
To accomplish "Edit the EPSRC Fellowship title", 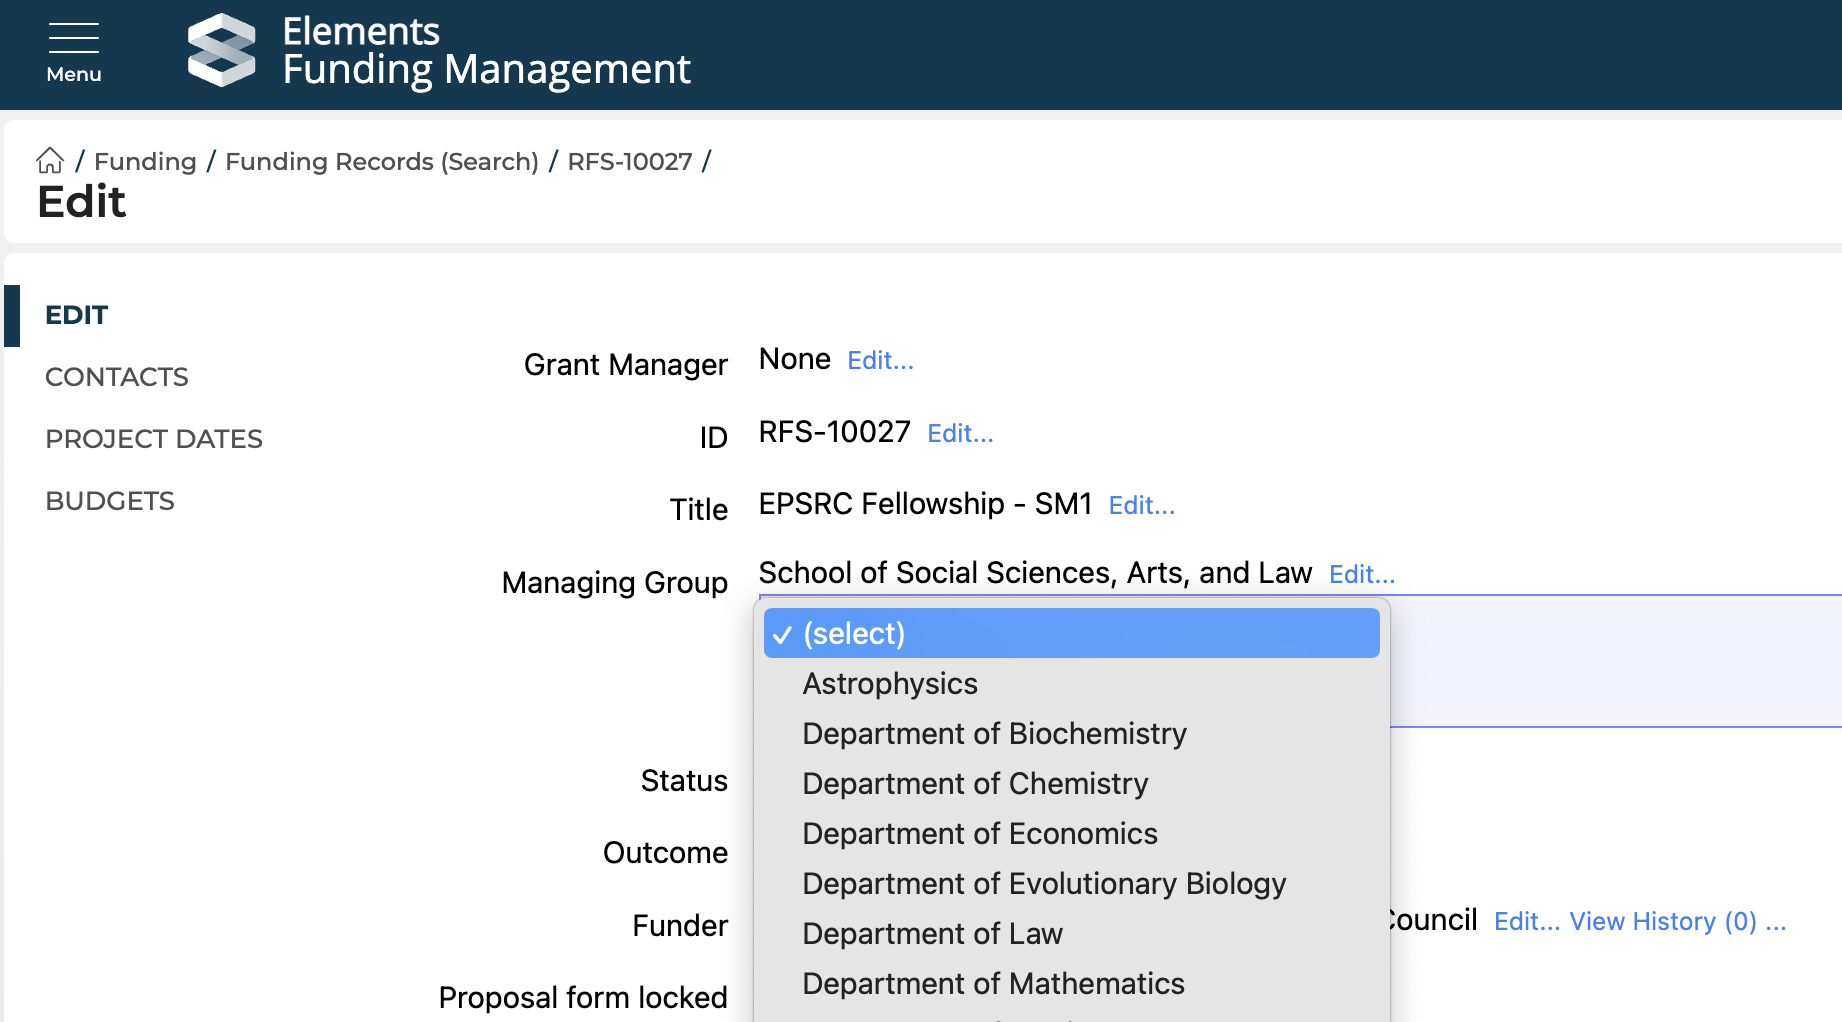I will (1141, 506).
